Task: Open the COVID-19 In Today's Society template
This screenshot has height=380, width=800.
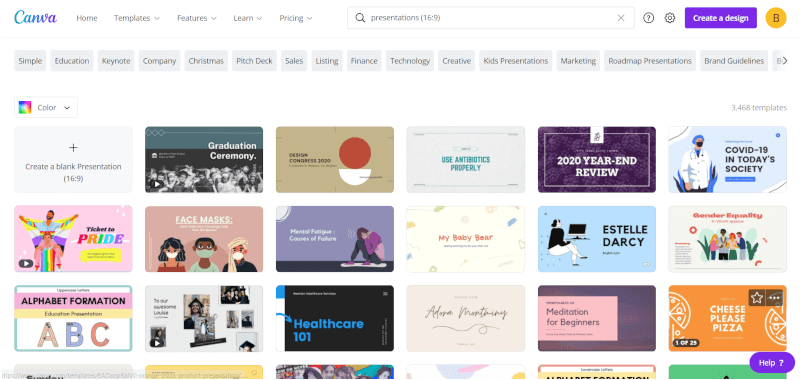Action: pyautogui.click(x=728, y=160)
